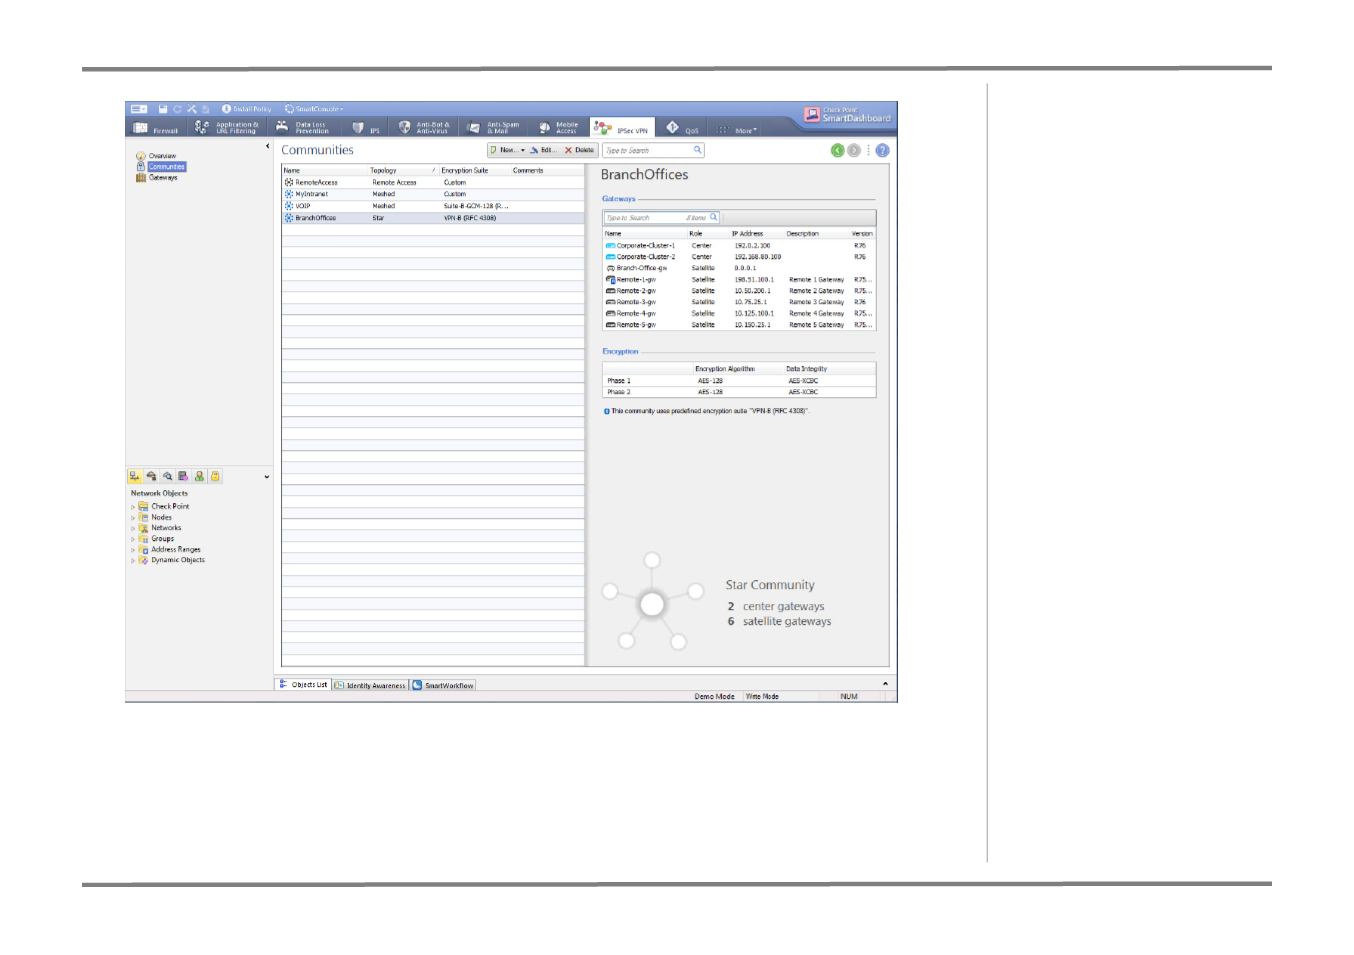Select the IPSec VPN tab

coord(622,128)
